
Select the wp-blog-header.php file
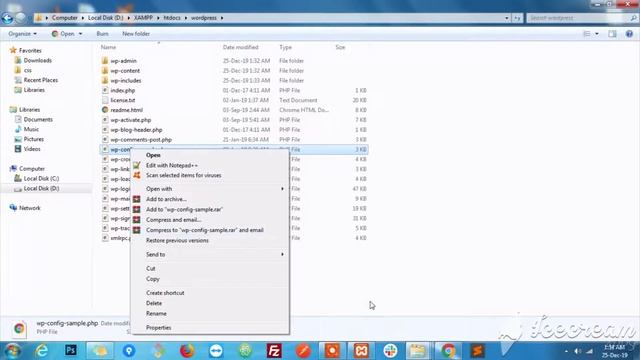tap(136, 130)
